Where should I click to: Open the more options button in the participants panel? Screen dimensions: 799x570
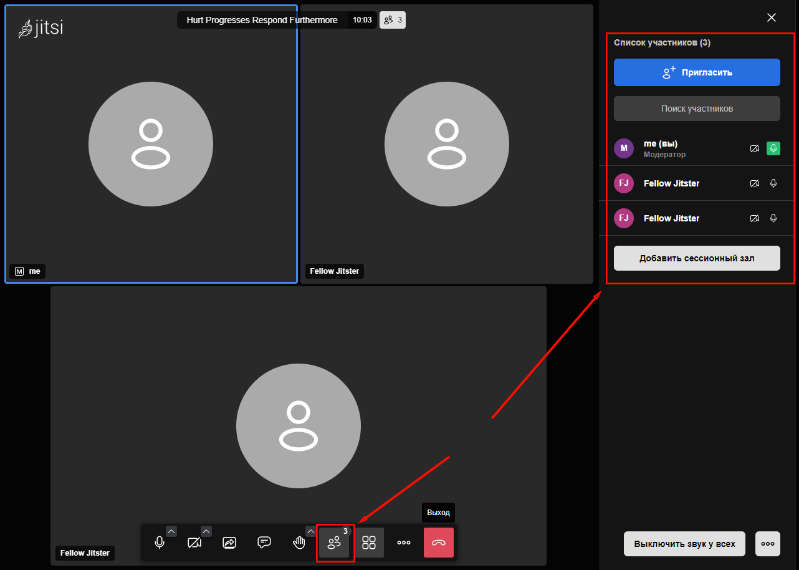(767, 544)
